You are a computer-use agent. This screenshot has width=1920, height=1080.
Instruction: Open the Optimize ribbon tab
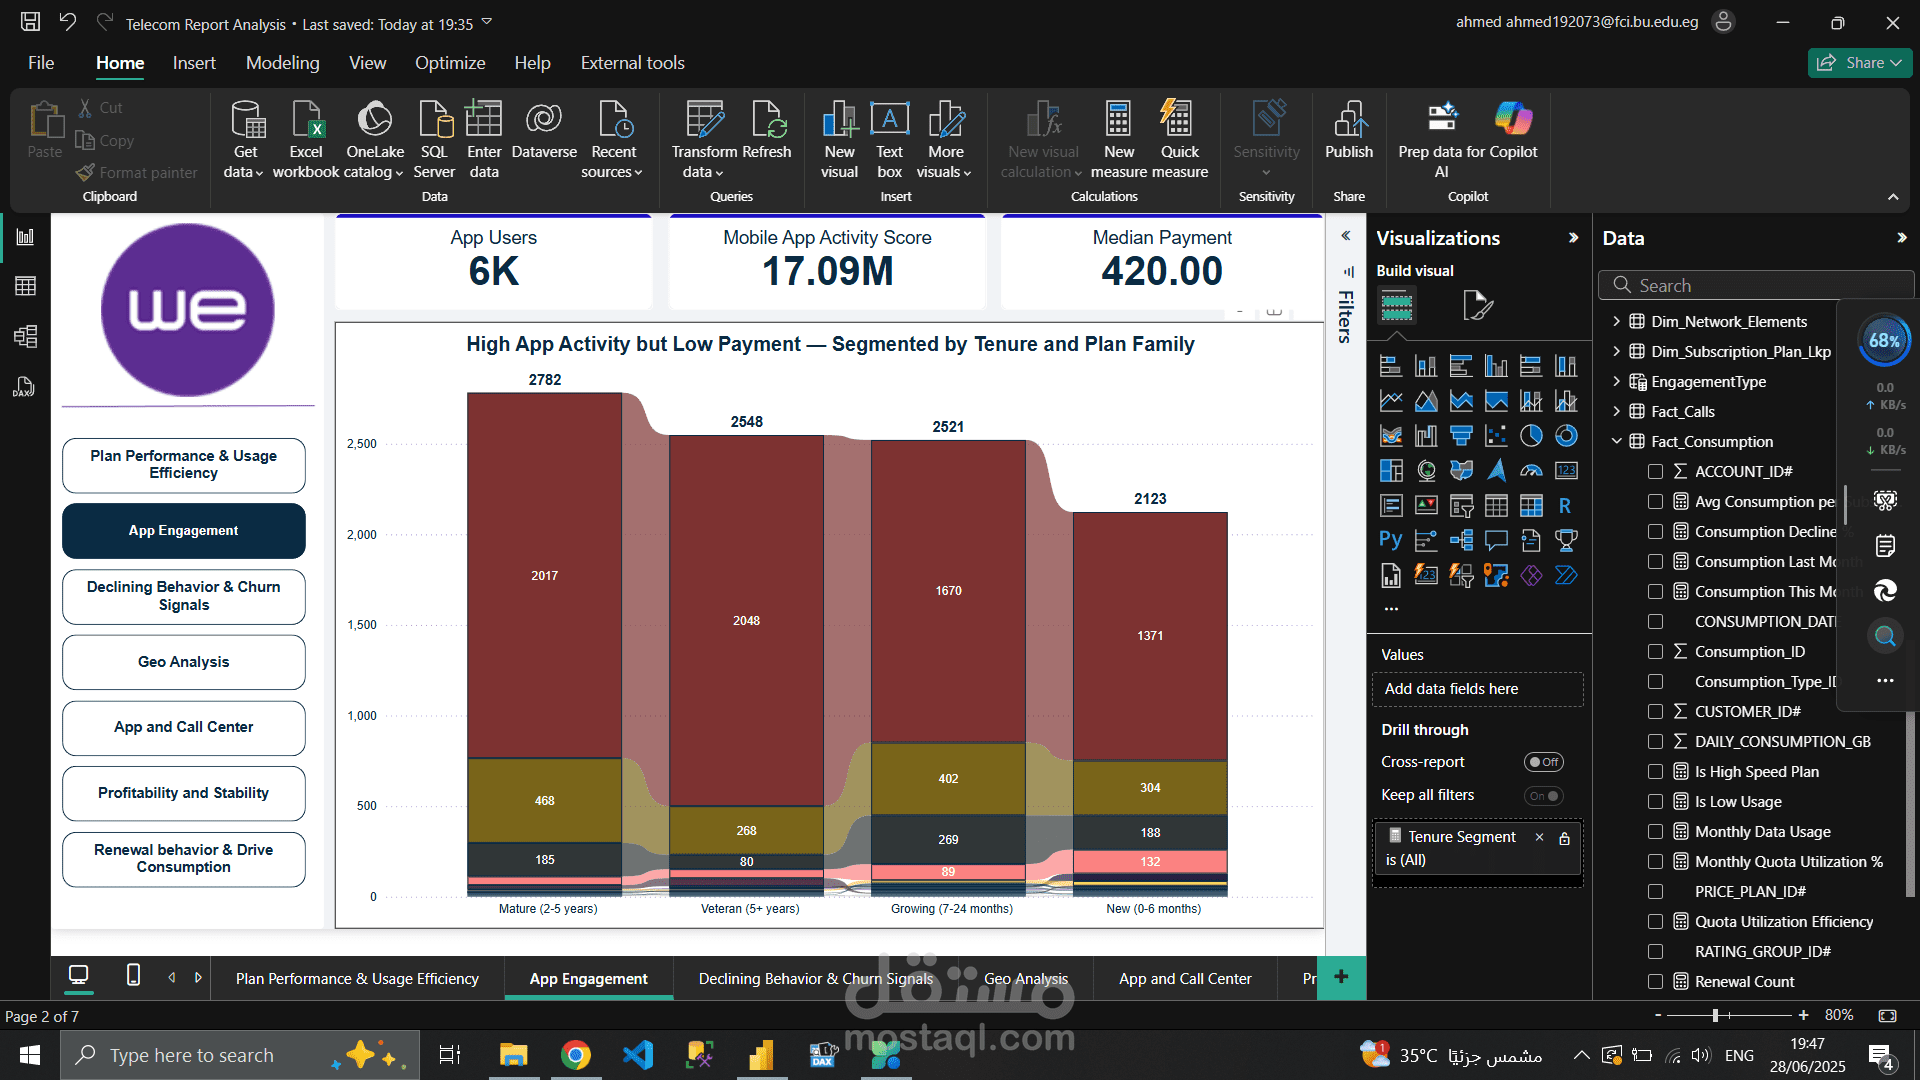(450, 63)
